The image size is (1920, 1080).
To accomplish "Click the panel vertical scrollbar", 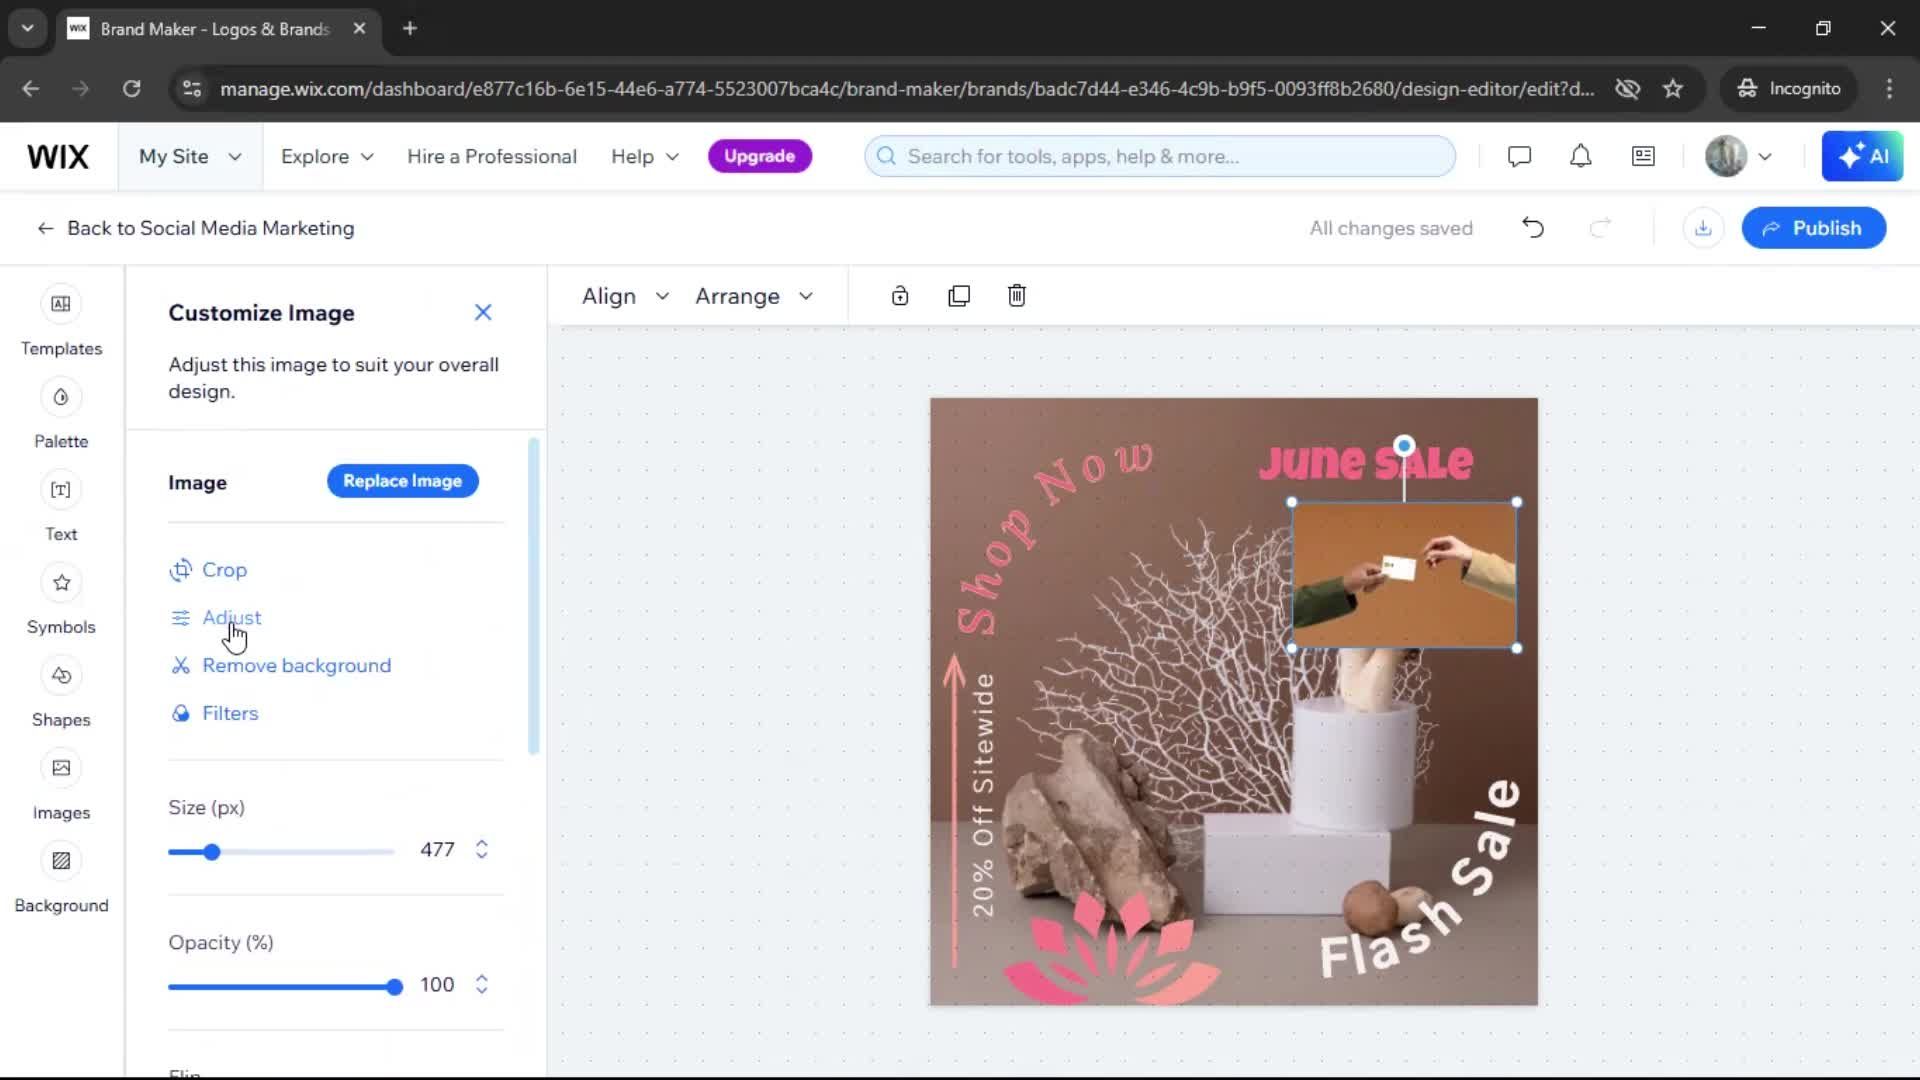I will (533, 596).
